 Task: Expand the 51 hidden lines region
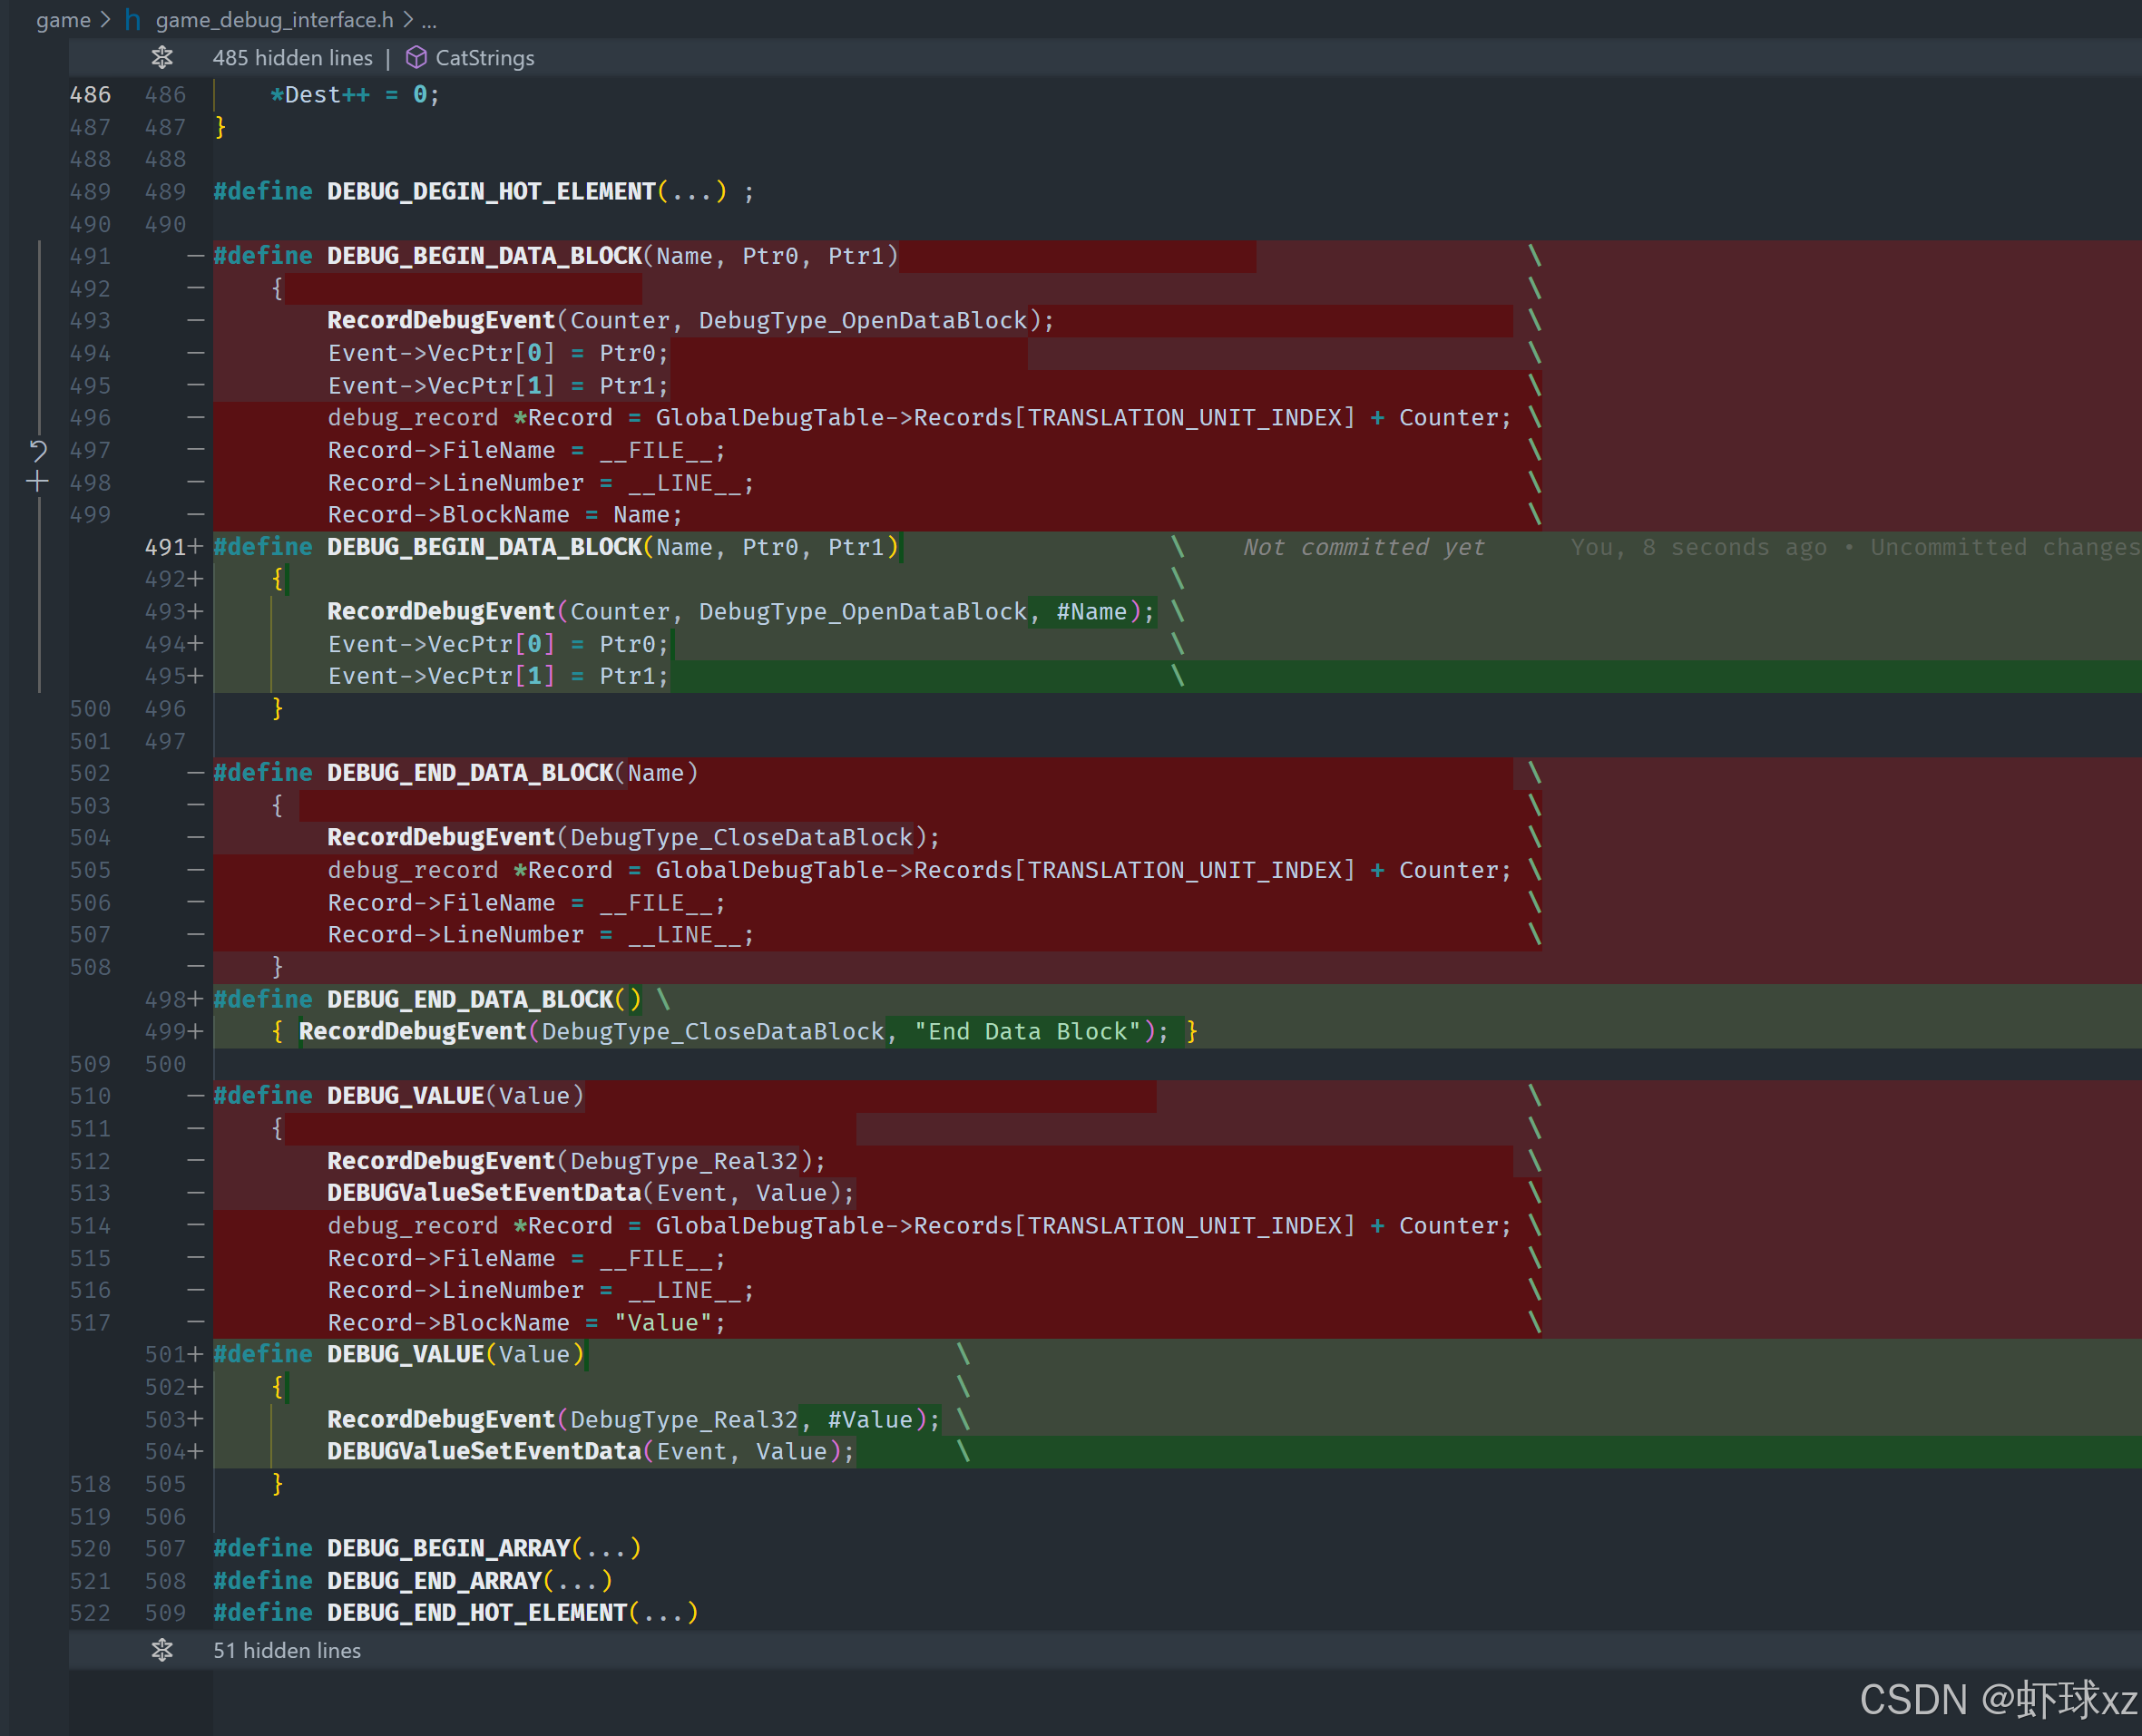click(286, 1650)
